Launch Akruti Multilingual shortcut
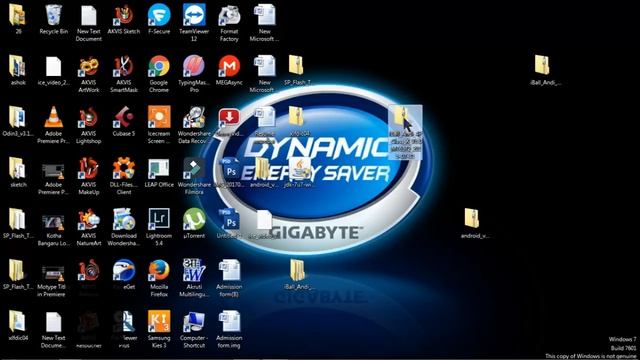This screenshot has height=360, width=640. tap(194, 270)
